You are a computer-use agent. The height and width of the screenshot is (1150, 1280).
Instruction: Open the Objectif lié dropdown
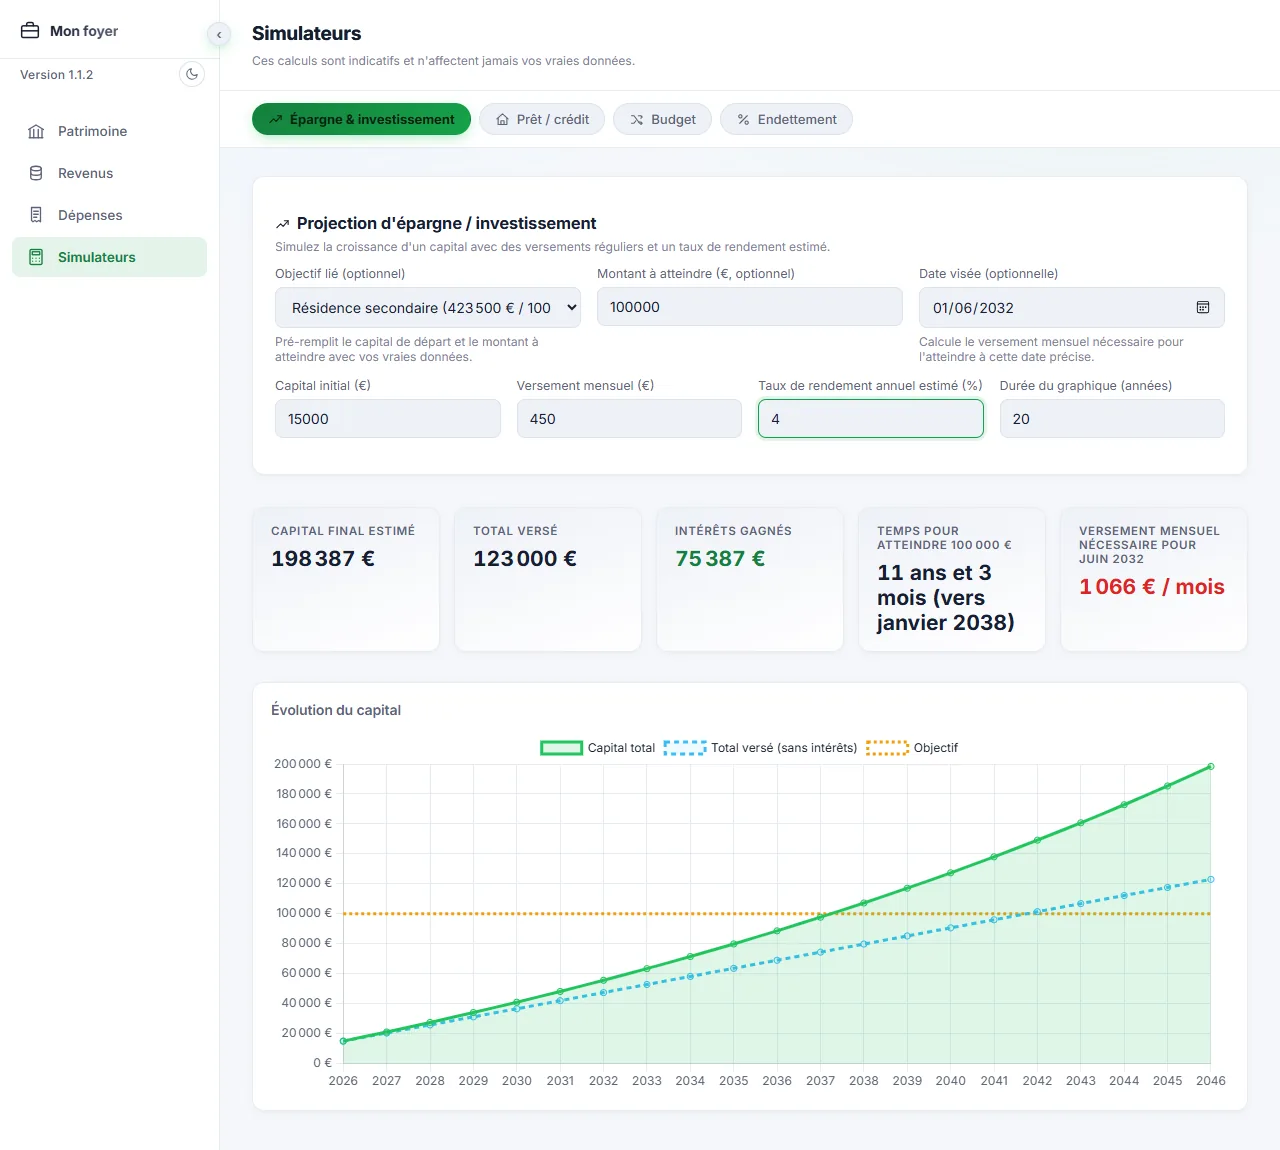click(x=428, y=308)
